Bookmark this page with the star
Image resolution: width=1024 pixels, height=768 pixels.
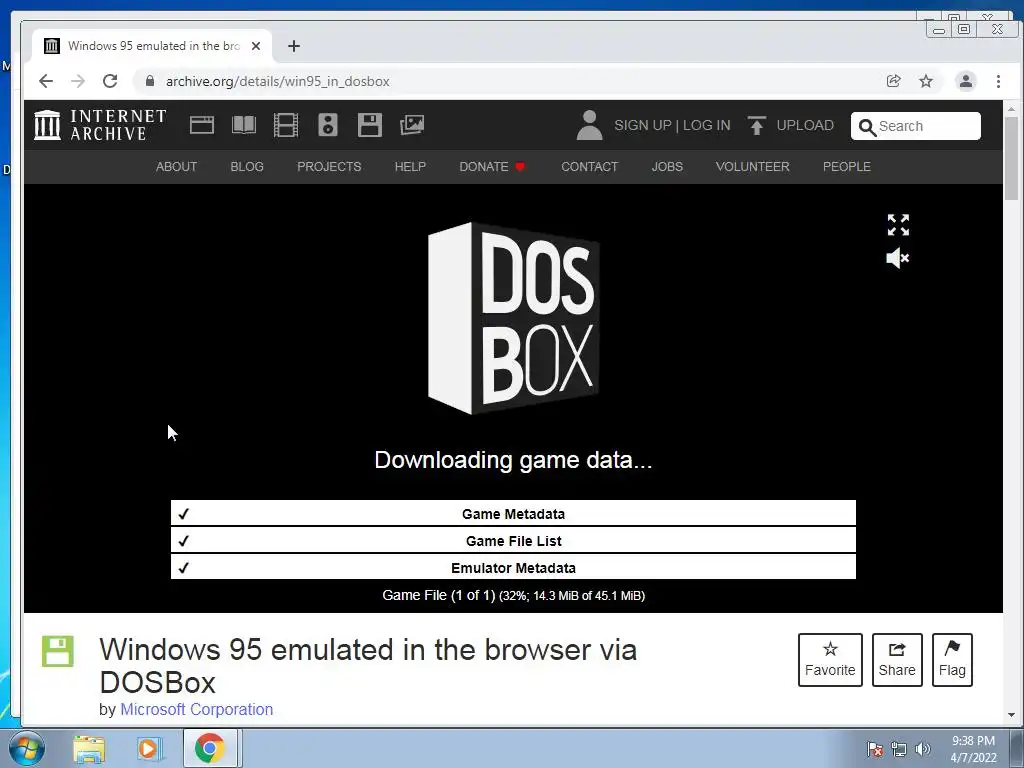[x=926, y=81]
